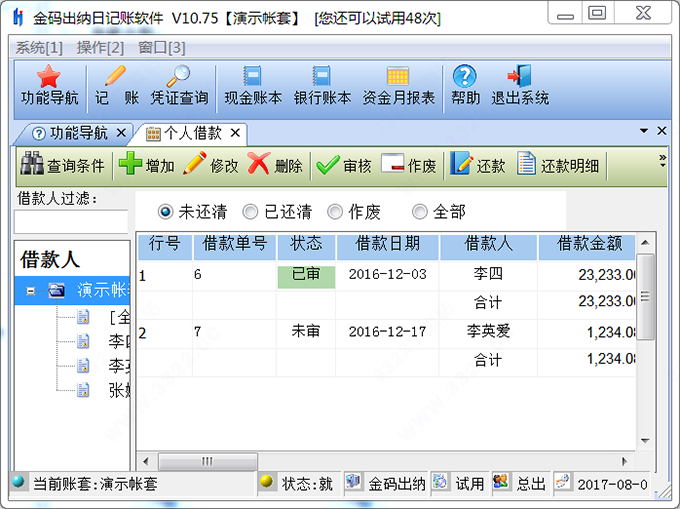Click the 审核 button
The height and width of the screenshot is (509, 680).
point(343,166)
